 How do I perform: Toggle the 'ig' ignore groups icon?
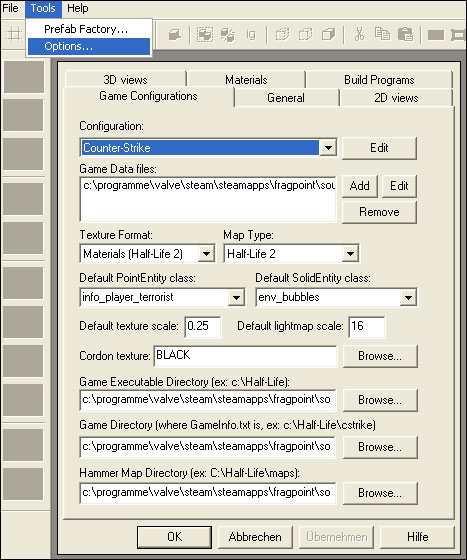[x=251, y=35]
